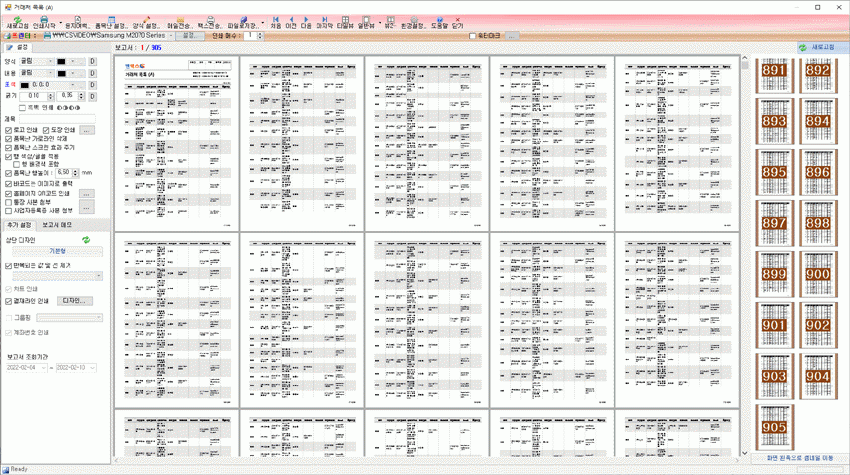Go to next page 다음
This screenshot has width=850, height=475.
(306, 23)
